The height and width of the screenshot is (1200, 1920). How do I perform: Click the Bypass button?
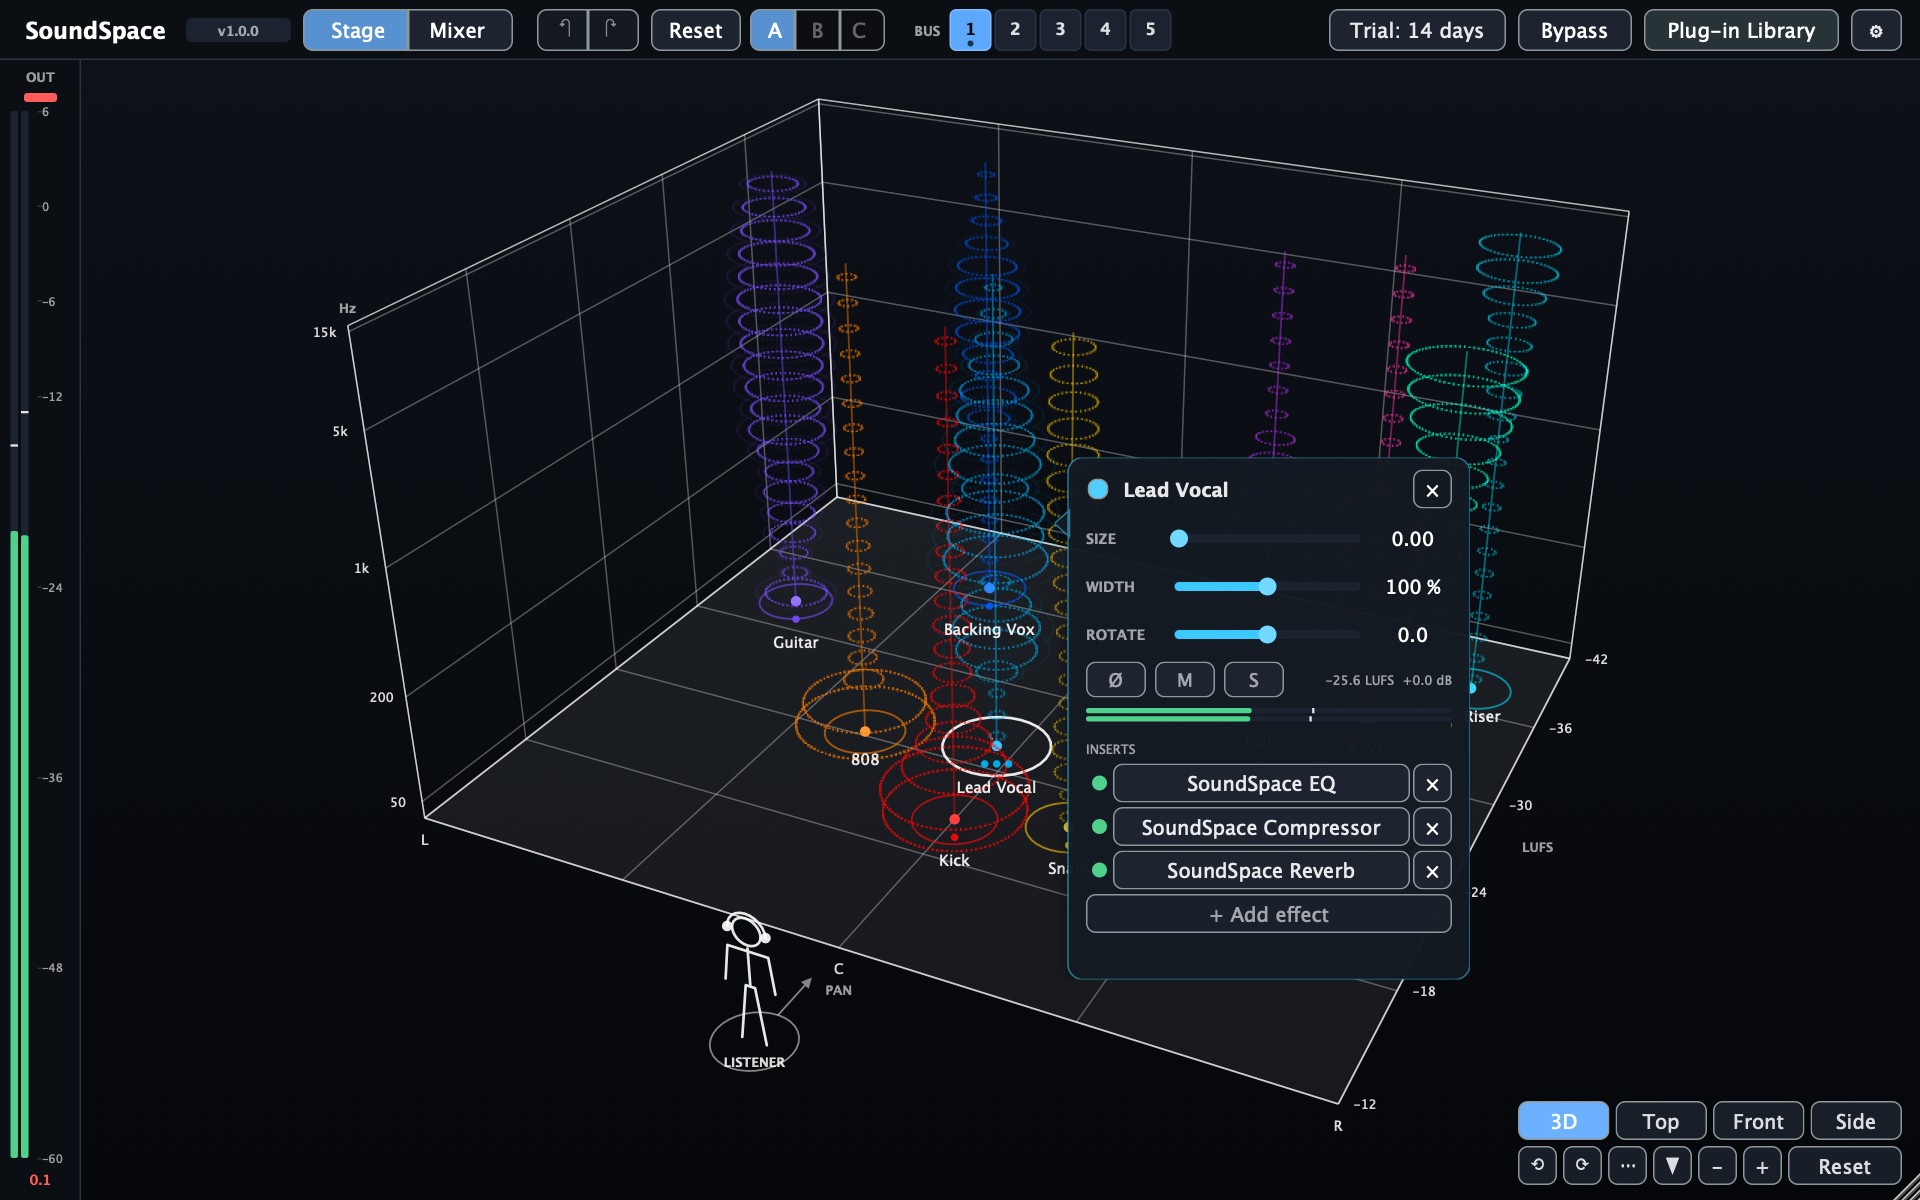tap(1574, 30)
